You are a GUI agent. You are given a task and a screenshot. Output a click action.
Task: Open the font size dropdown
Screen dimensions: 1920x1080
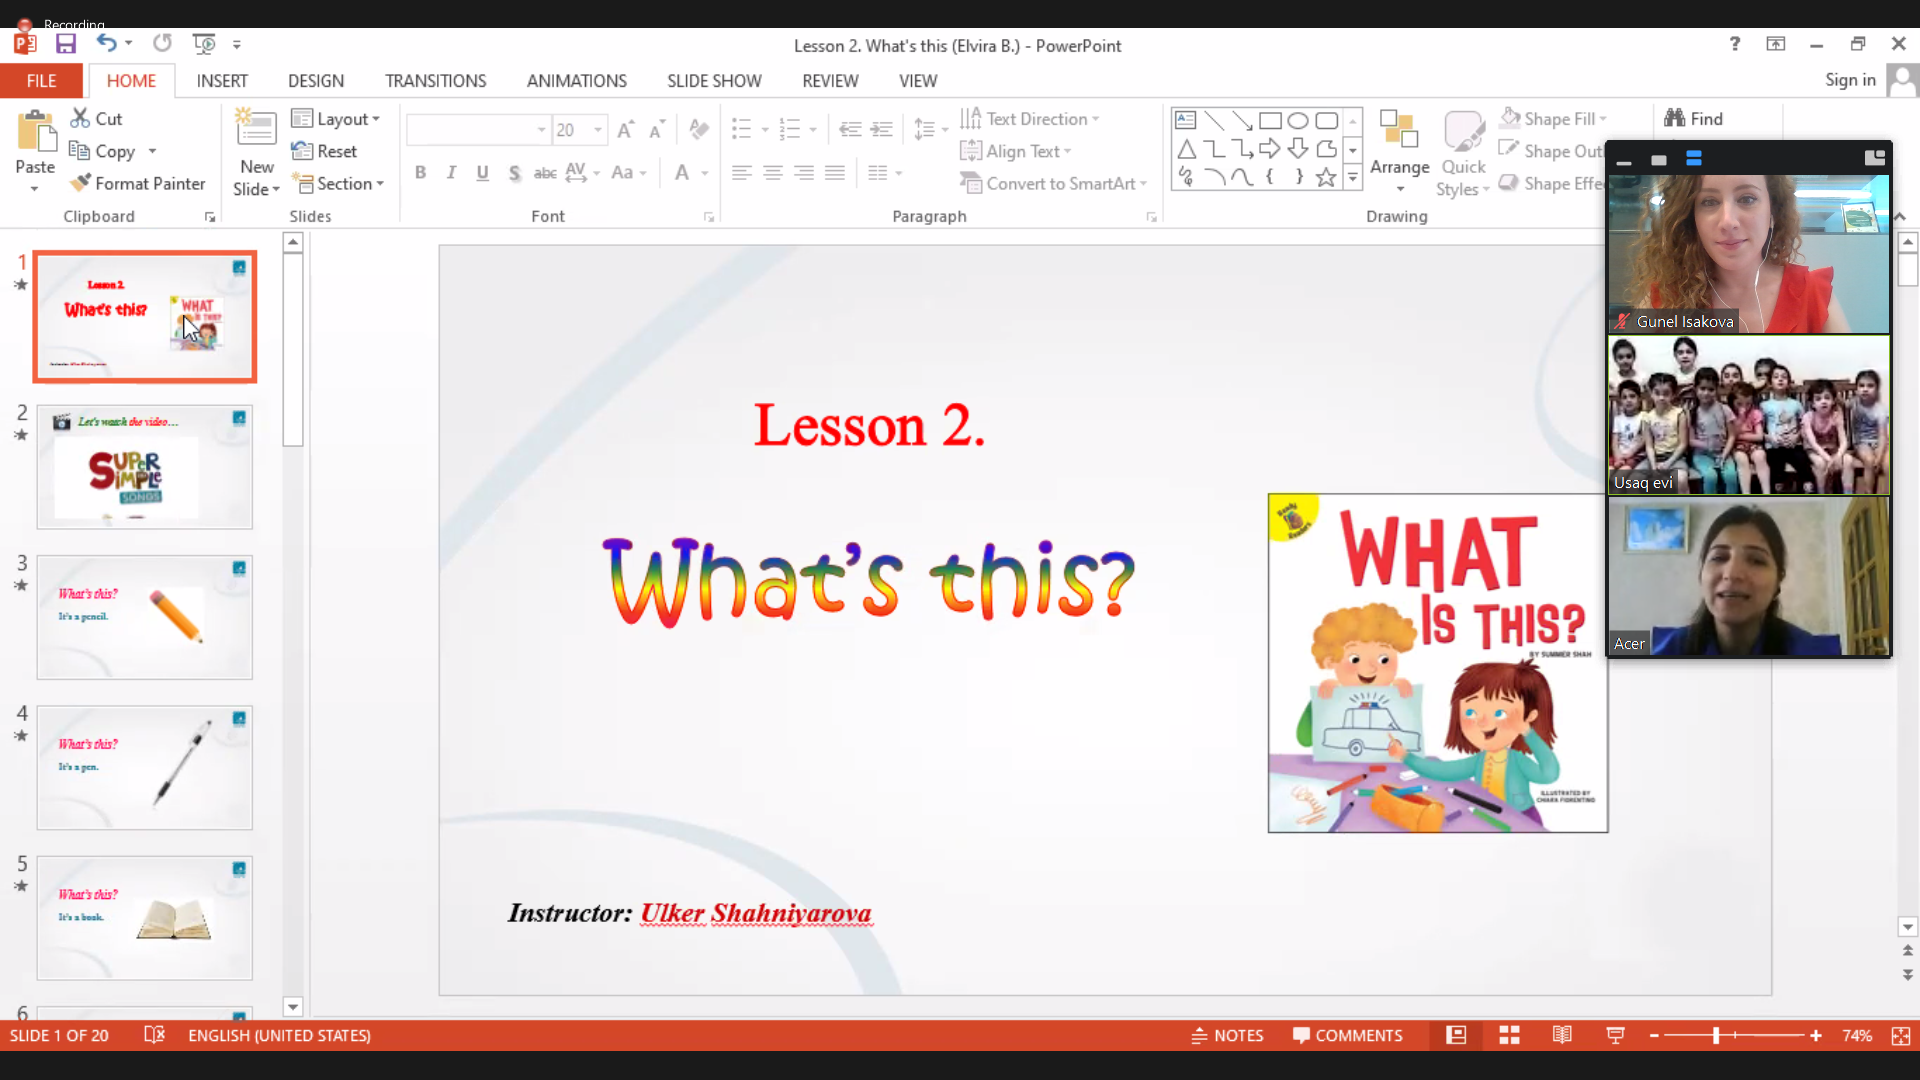tap(598, 130)
